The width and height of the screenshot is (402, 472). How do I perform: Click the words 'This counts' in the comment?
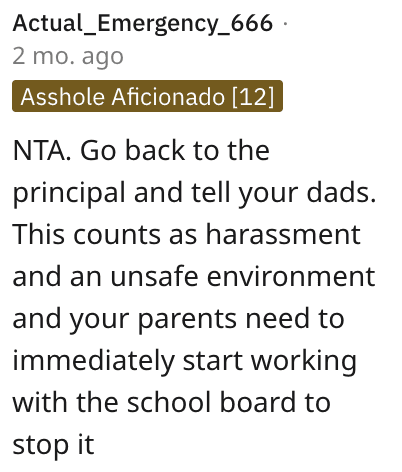tap(87, 235)
